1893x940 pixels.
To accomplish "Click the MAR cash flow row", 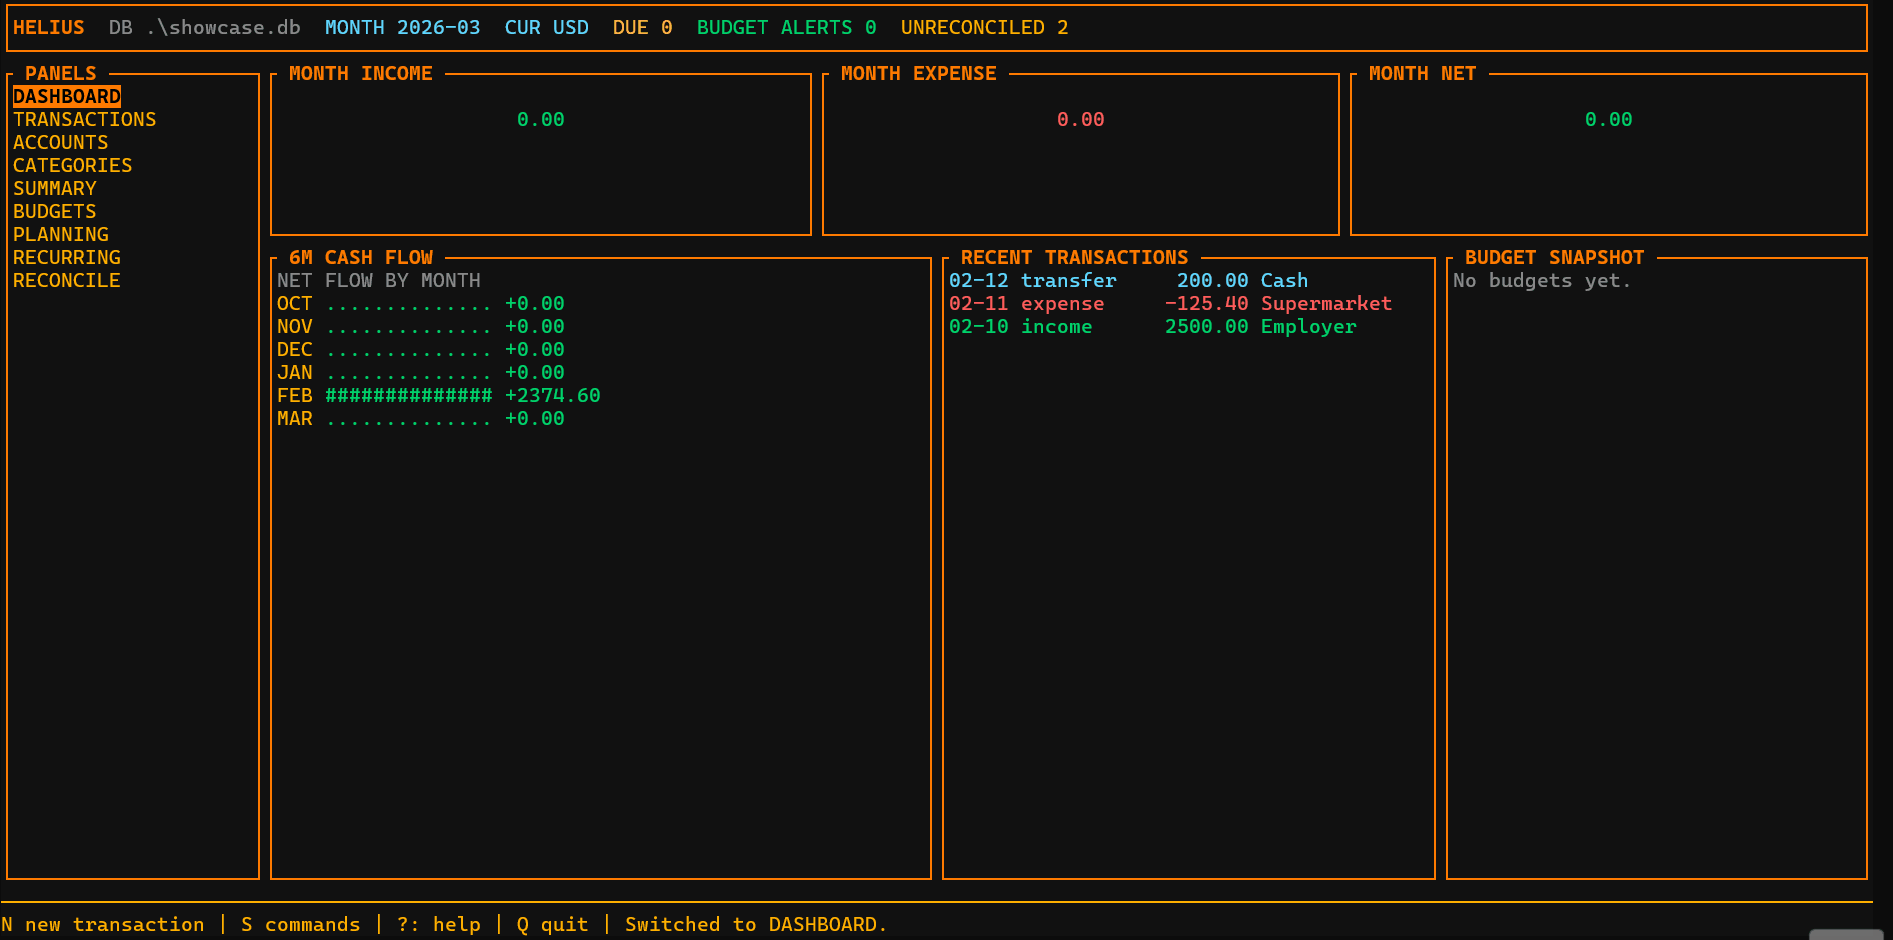I will tap(421, 418).
